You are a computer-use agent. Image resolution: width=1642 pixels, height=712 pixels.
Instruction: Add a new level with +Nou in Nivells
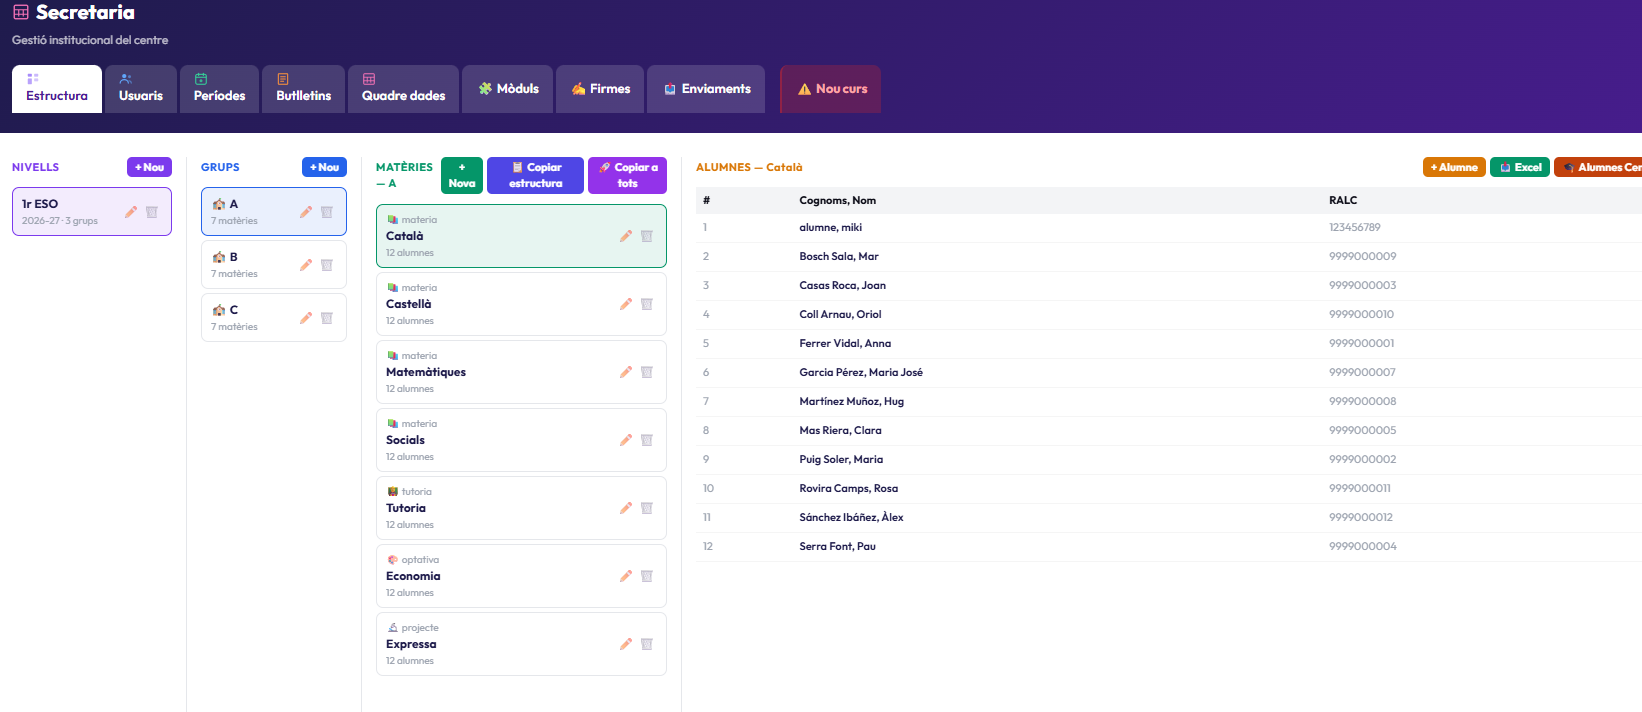(149, 167)
